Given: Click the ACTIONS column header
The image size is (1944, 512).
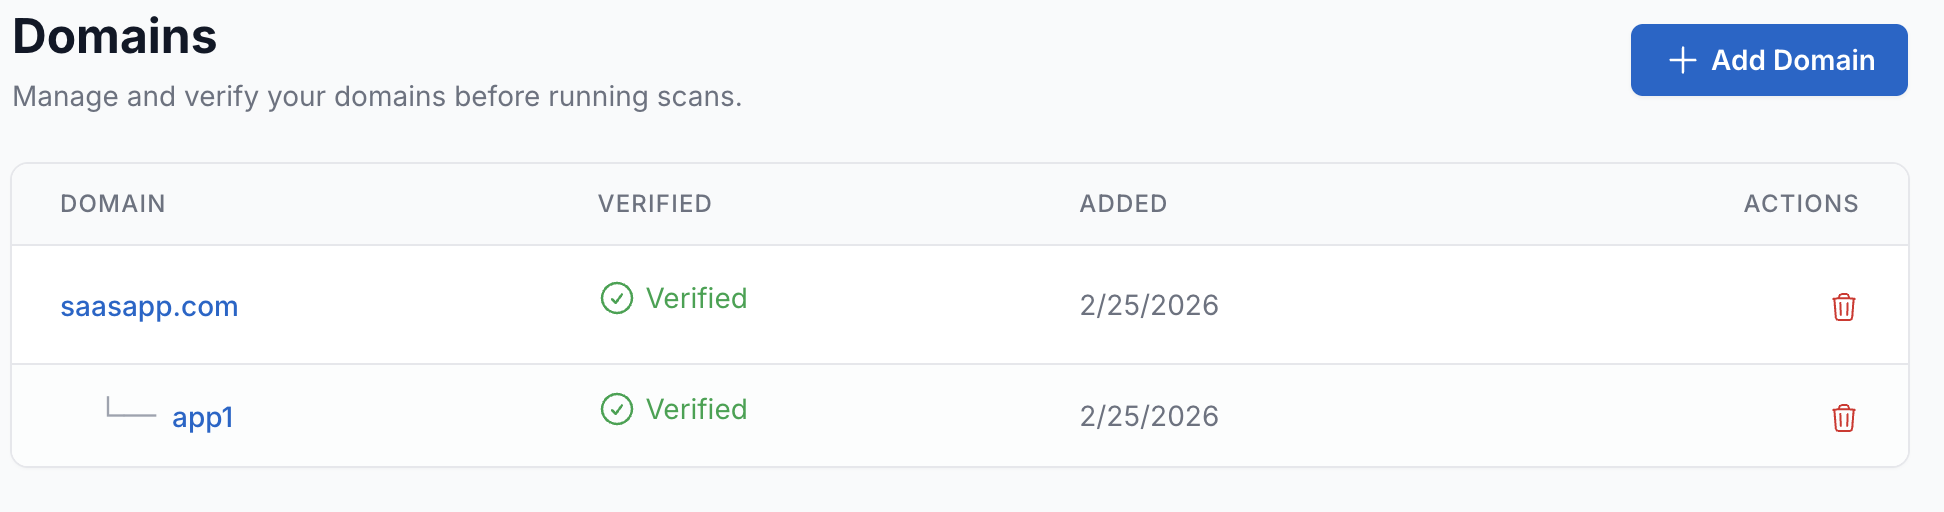Looking at the screenshot, I should tap(1800, 204).
